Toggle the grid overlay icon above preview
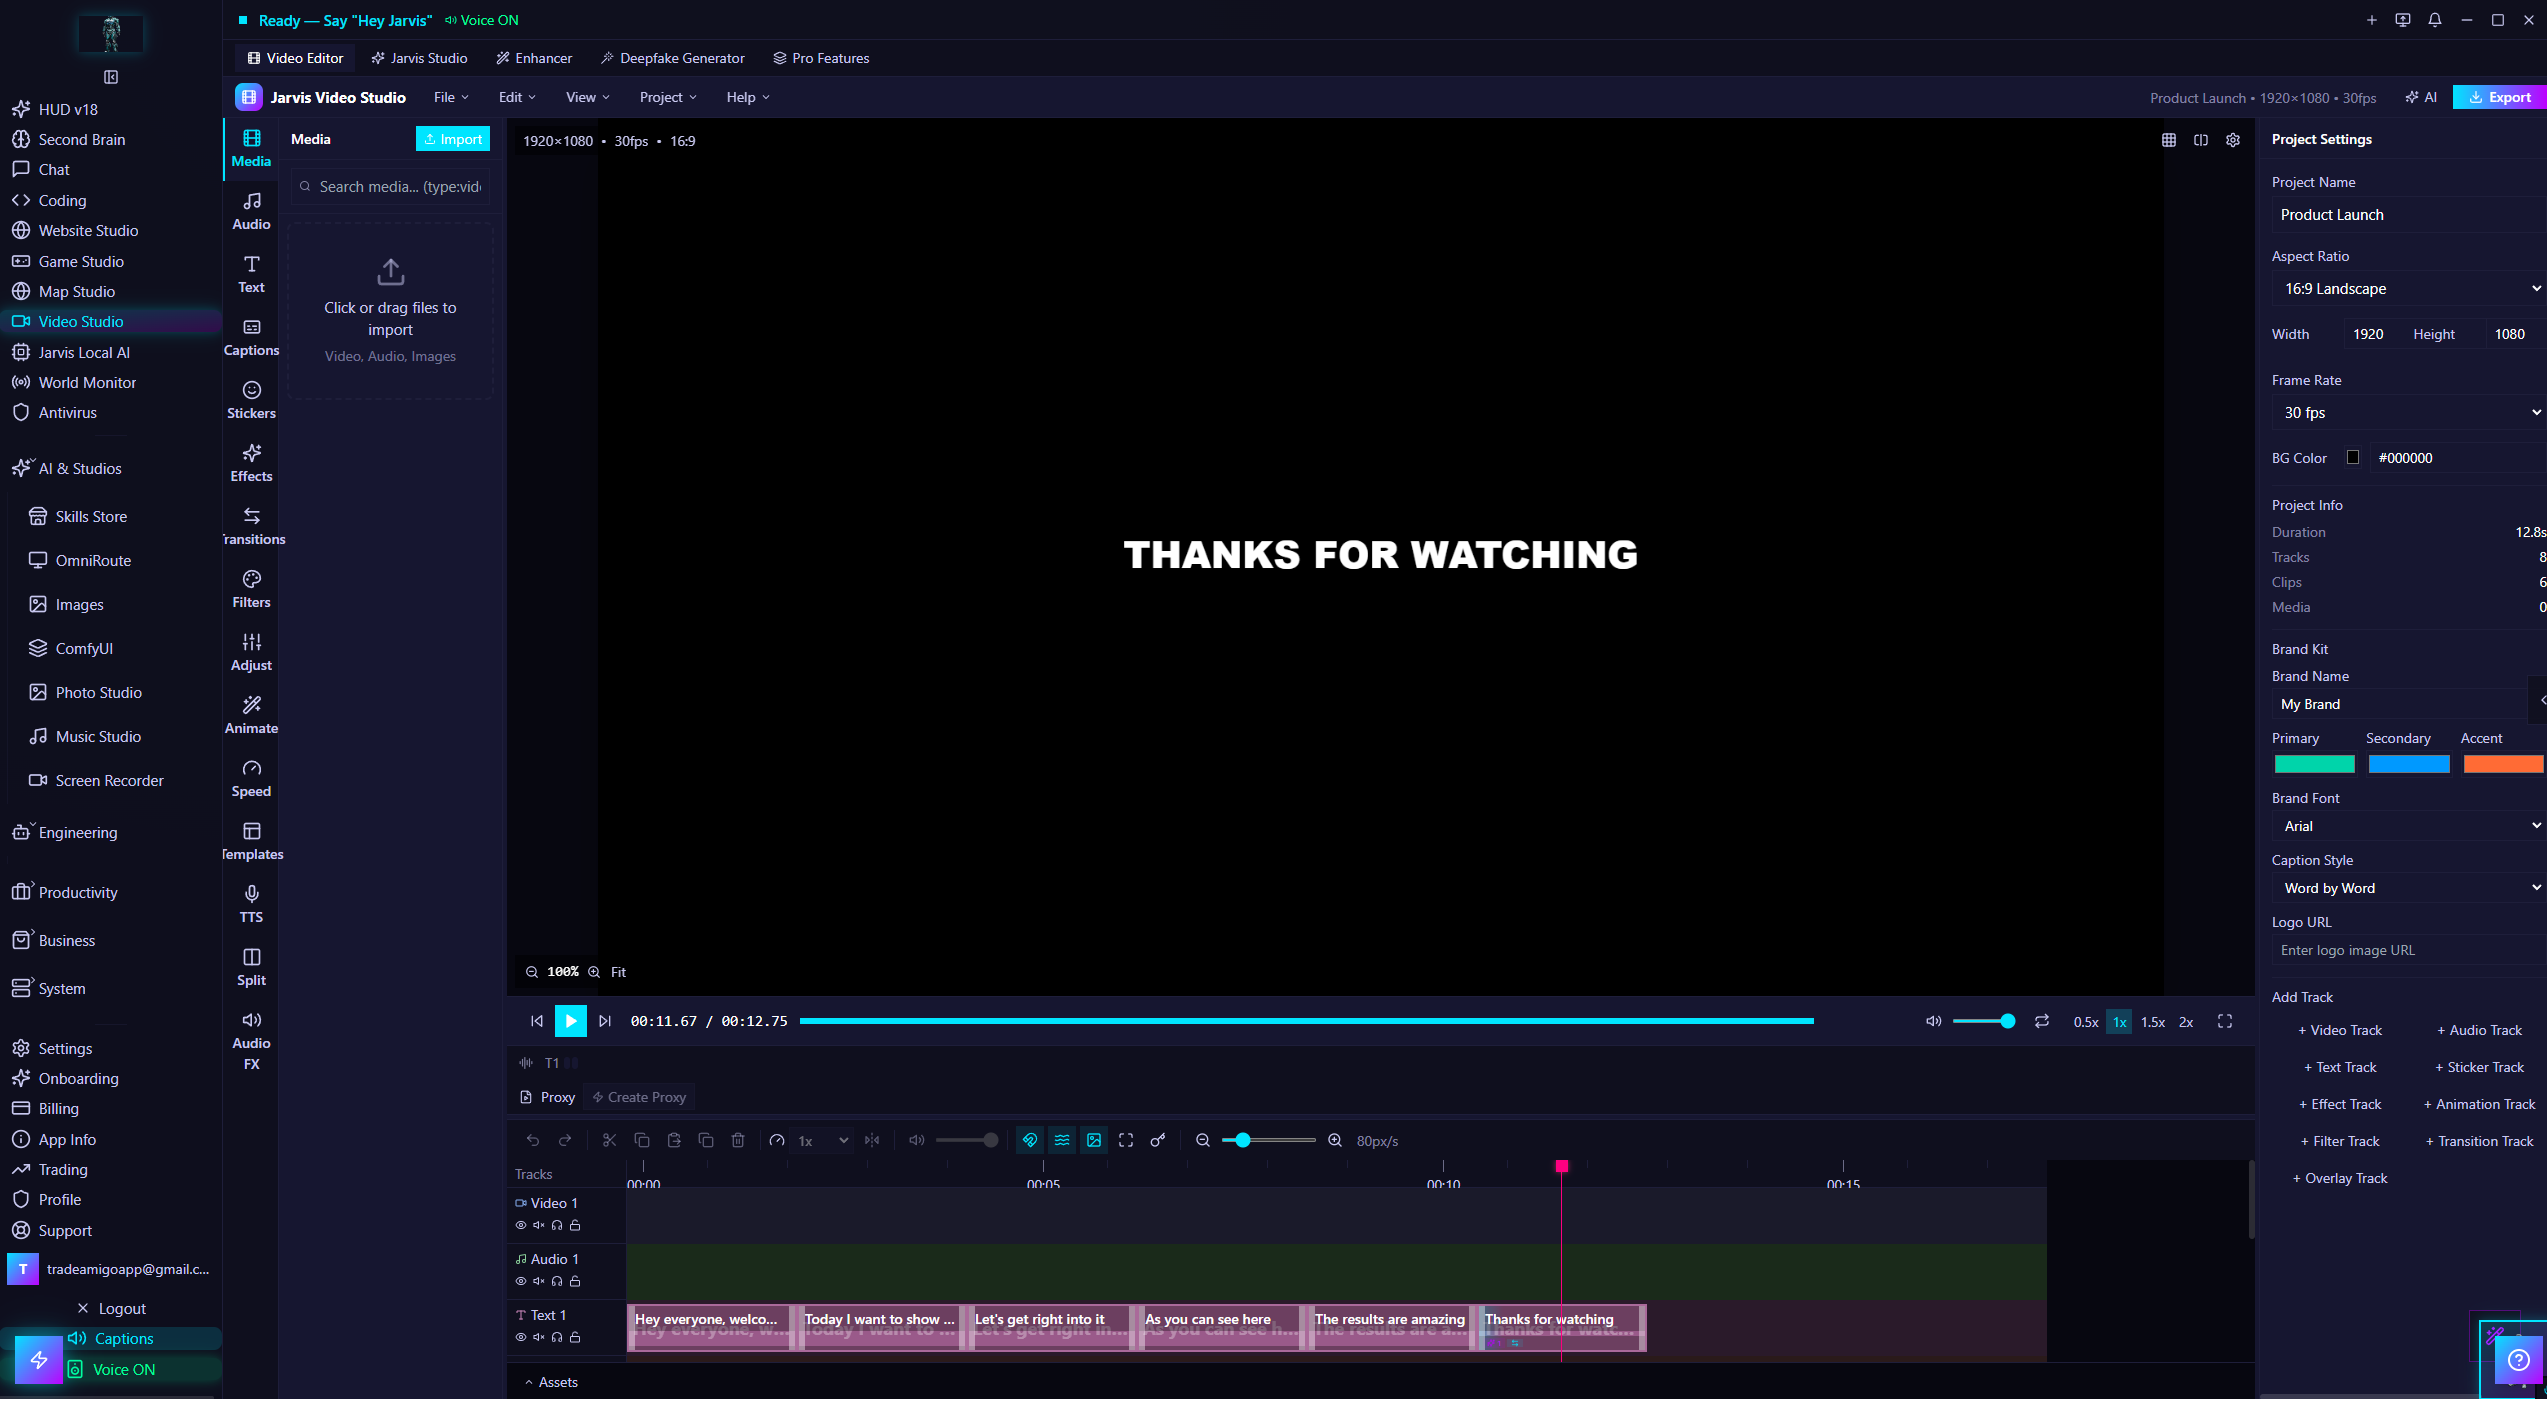This screenshot has height=1406, width=2547. 2169,141
